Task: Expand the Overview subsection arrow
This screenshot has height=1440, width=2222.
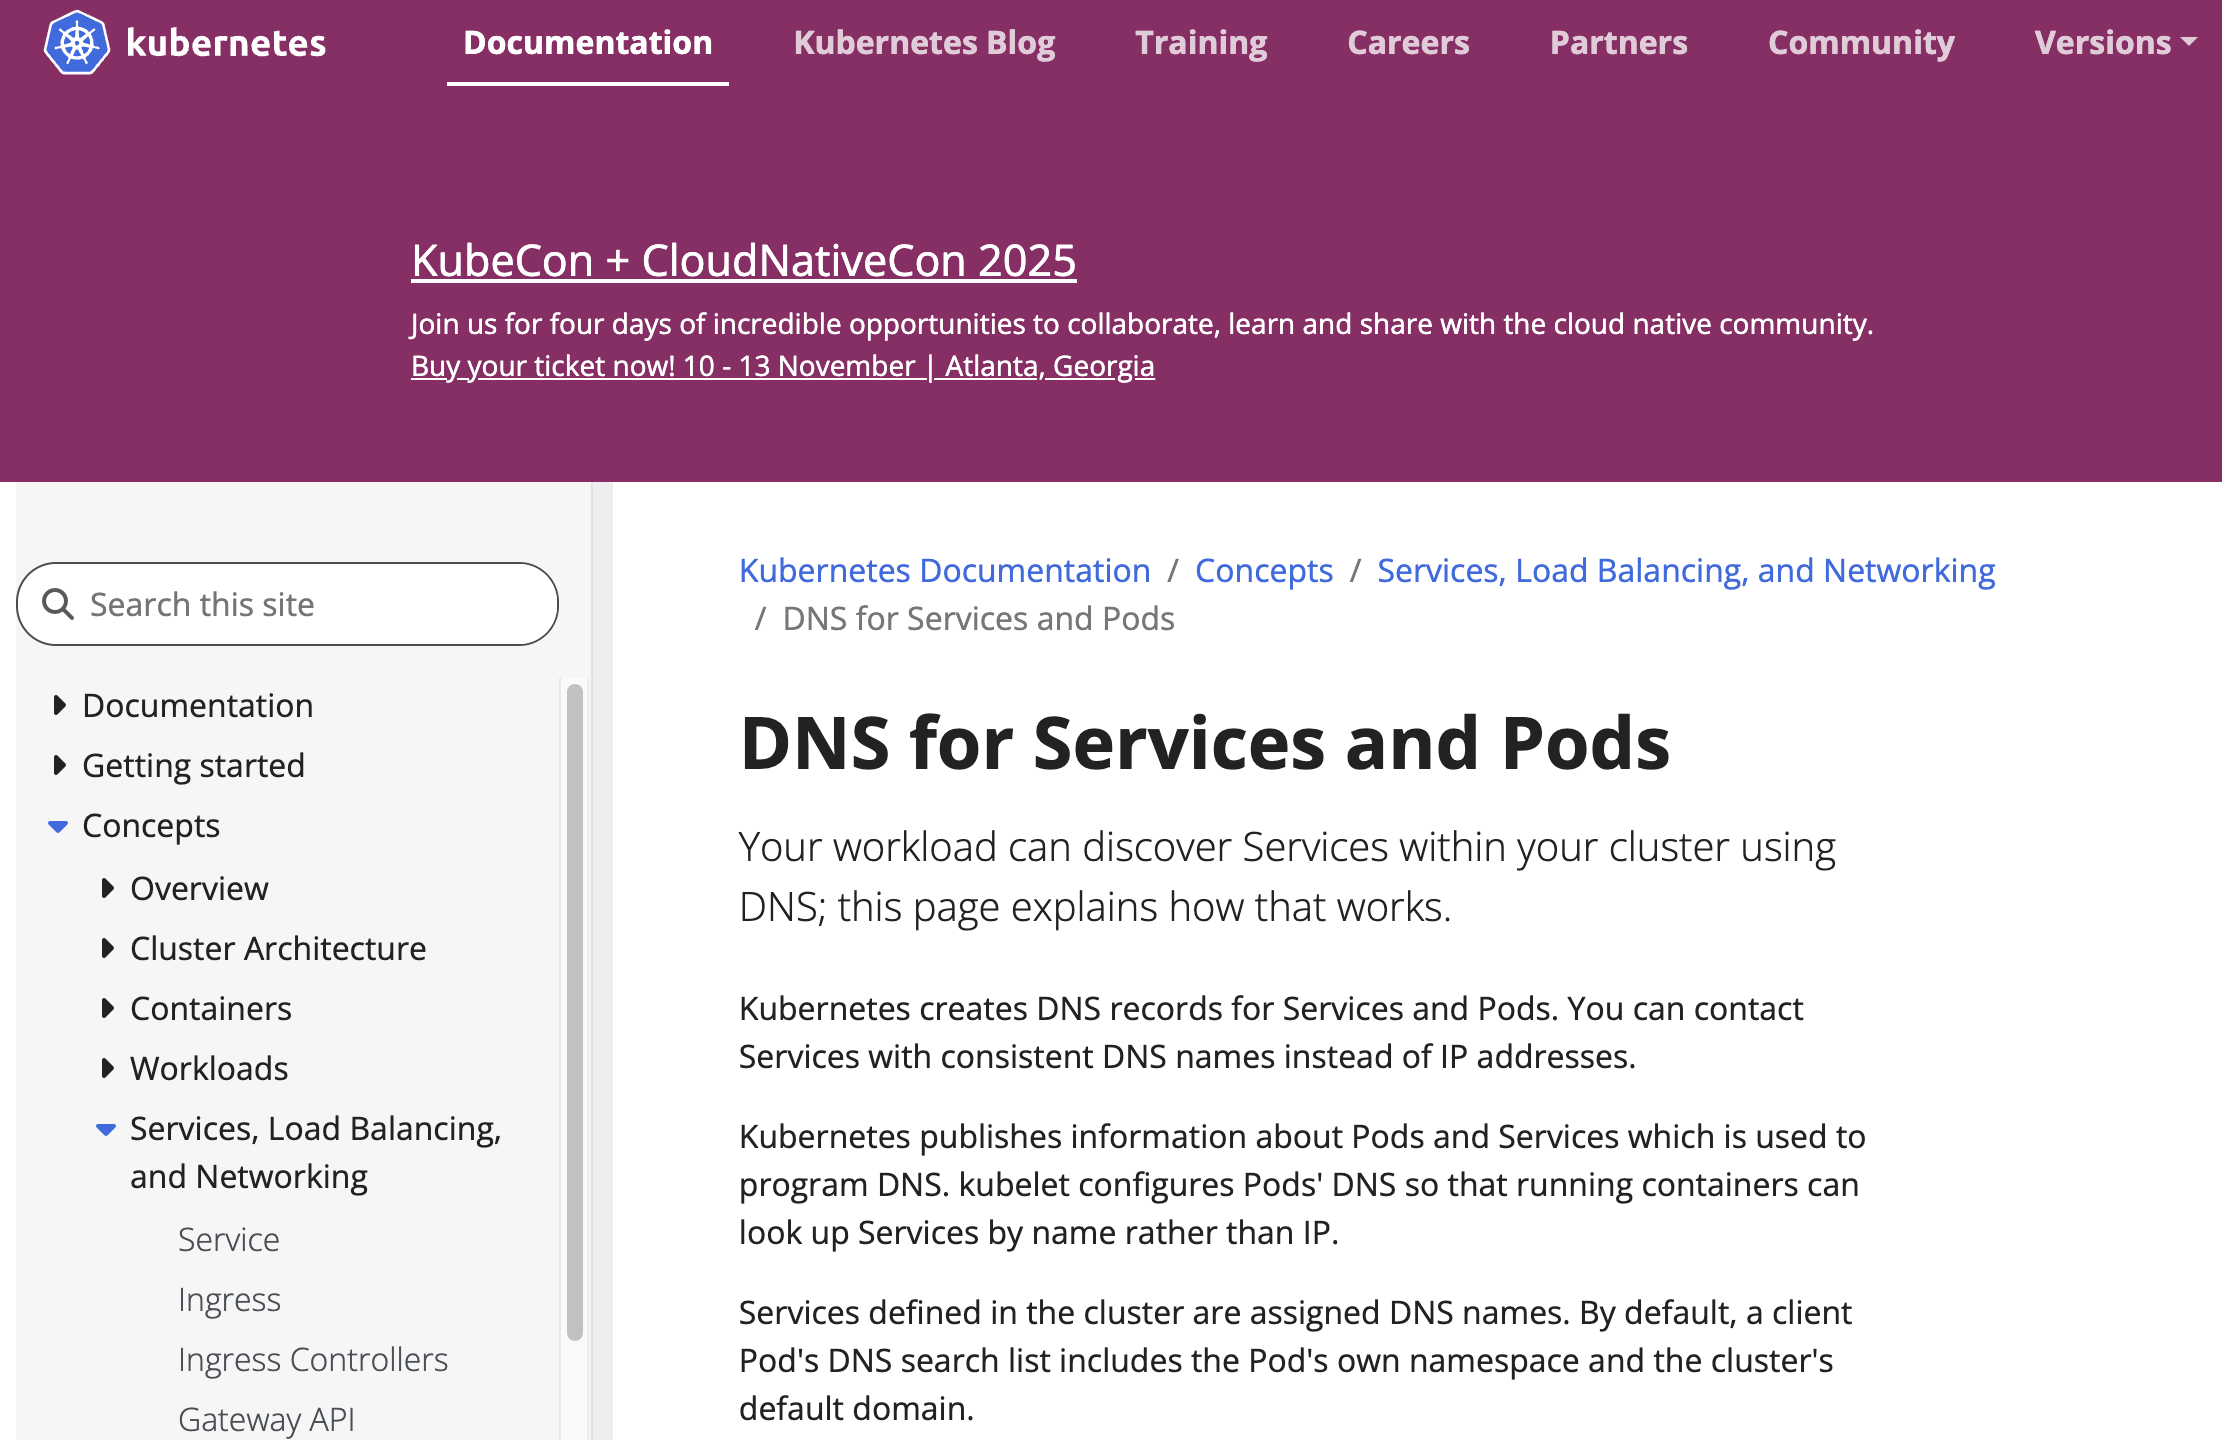Action: [x=107, y=888]
